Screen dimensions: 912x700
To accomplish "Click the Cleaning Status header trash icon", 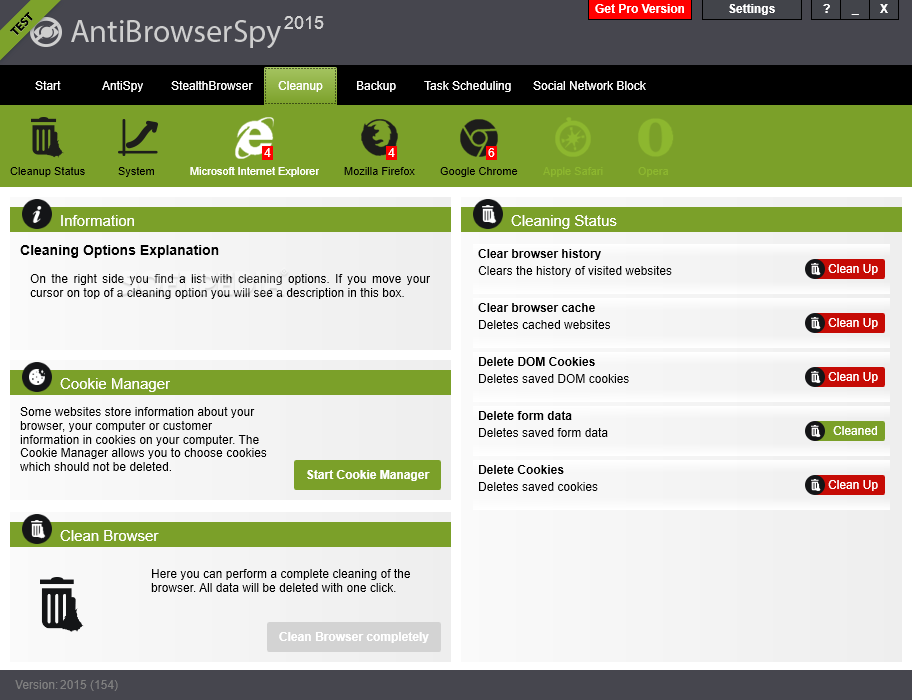I will (488, 214).
